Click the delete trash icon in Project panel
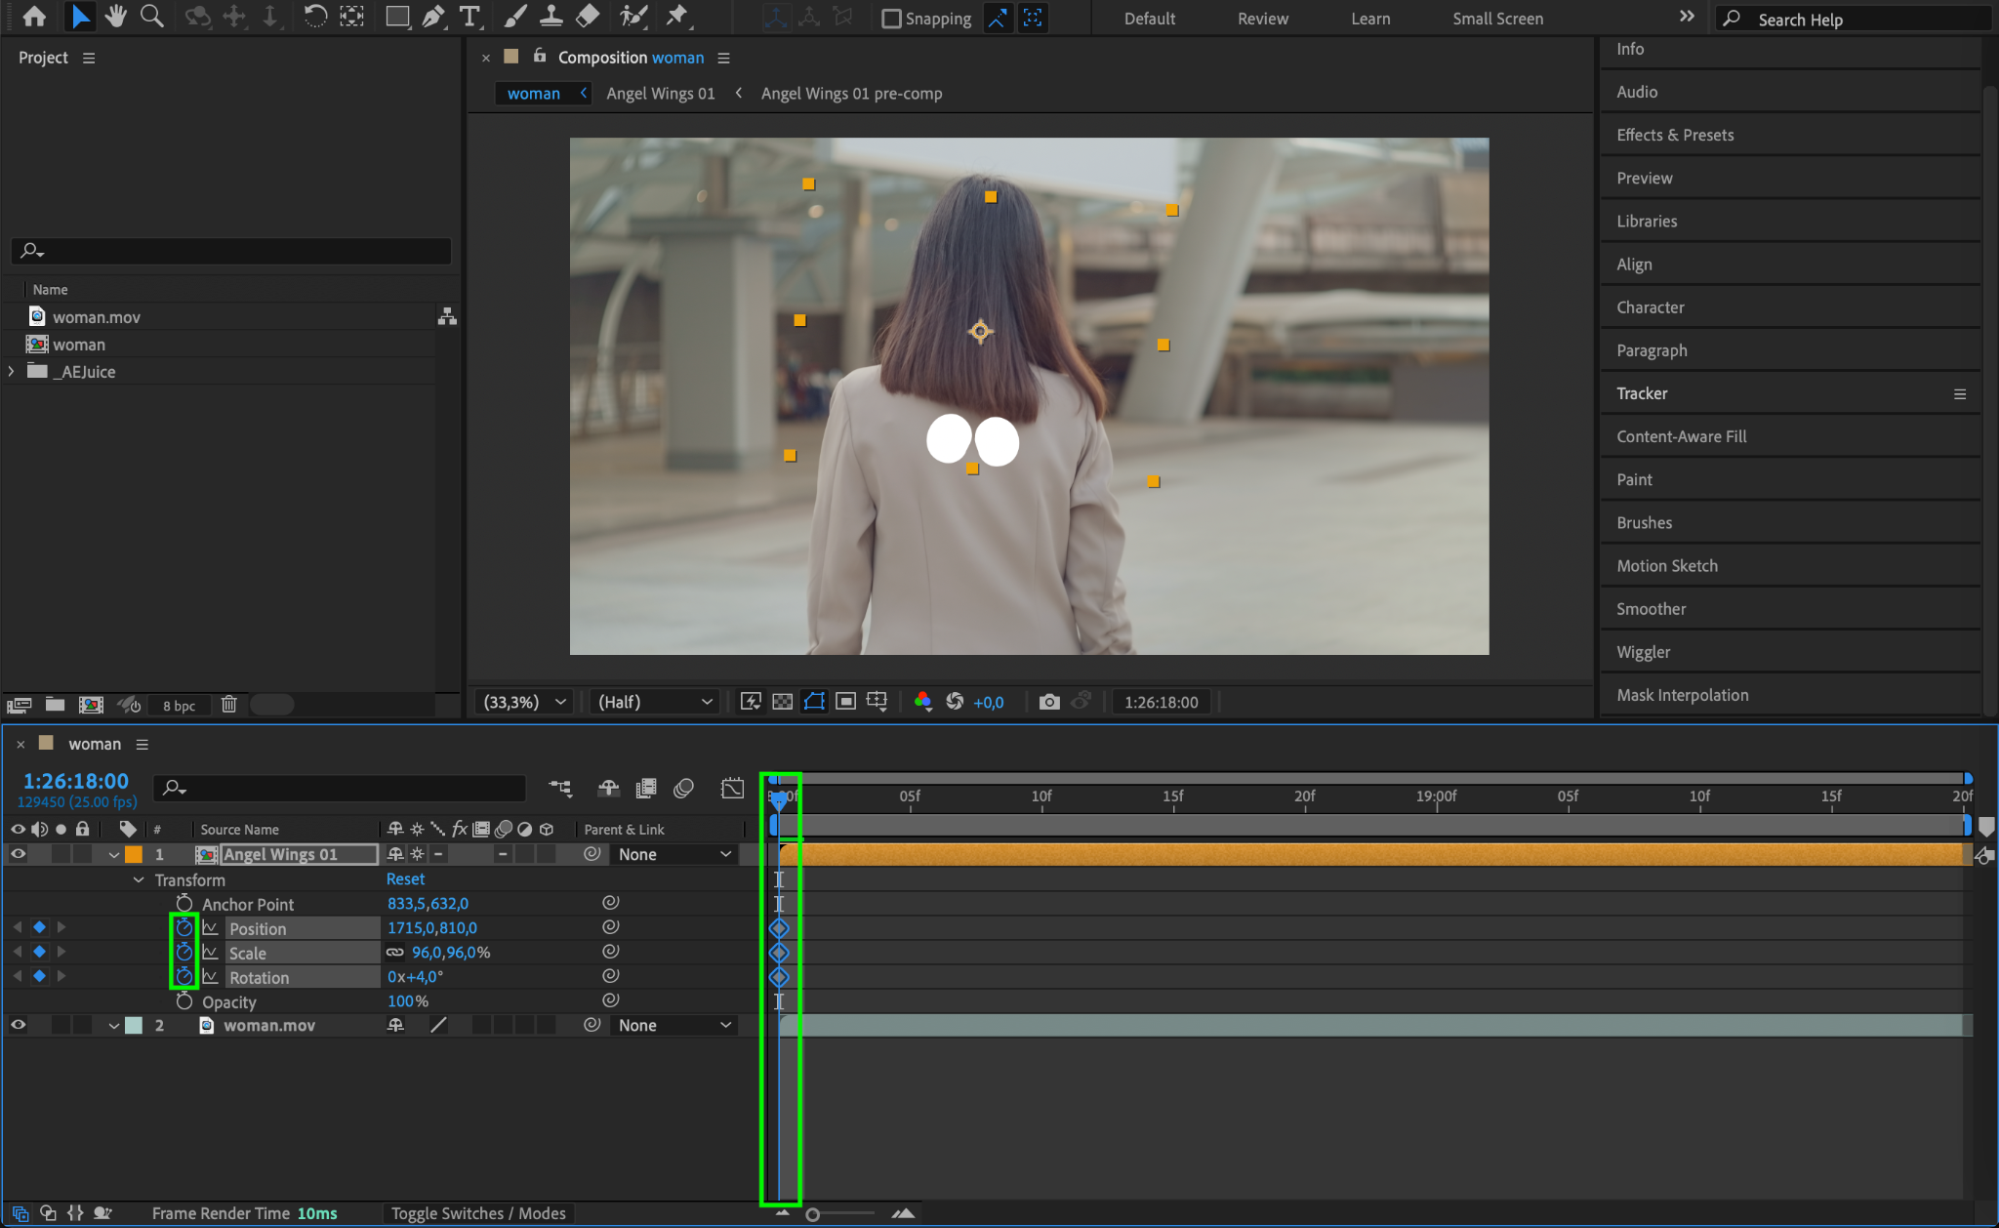The image size is (1999, 1228). [x=228, y=705]
